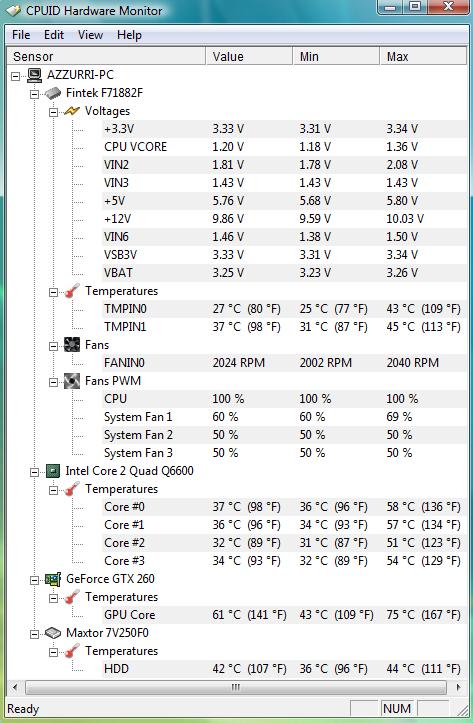Click the AZZURRI-PC computer icon
The width and height of the screenshot is (473, 723).
tap(35, 75)
